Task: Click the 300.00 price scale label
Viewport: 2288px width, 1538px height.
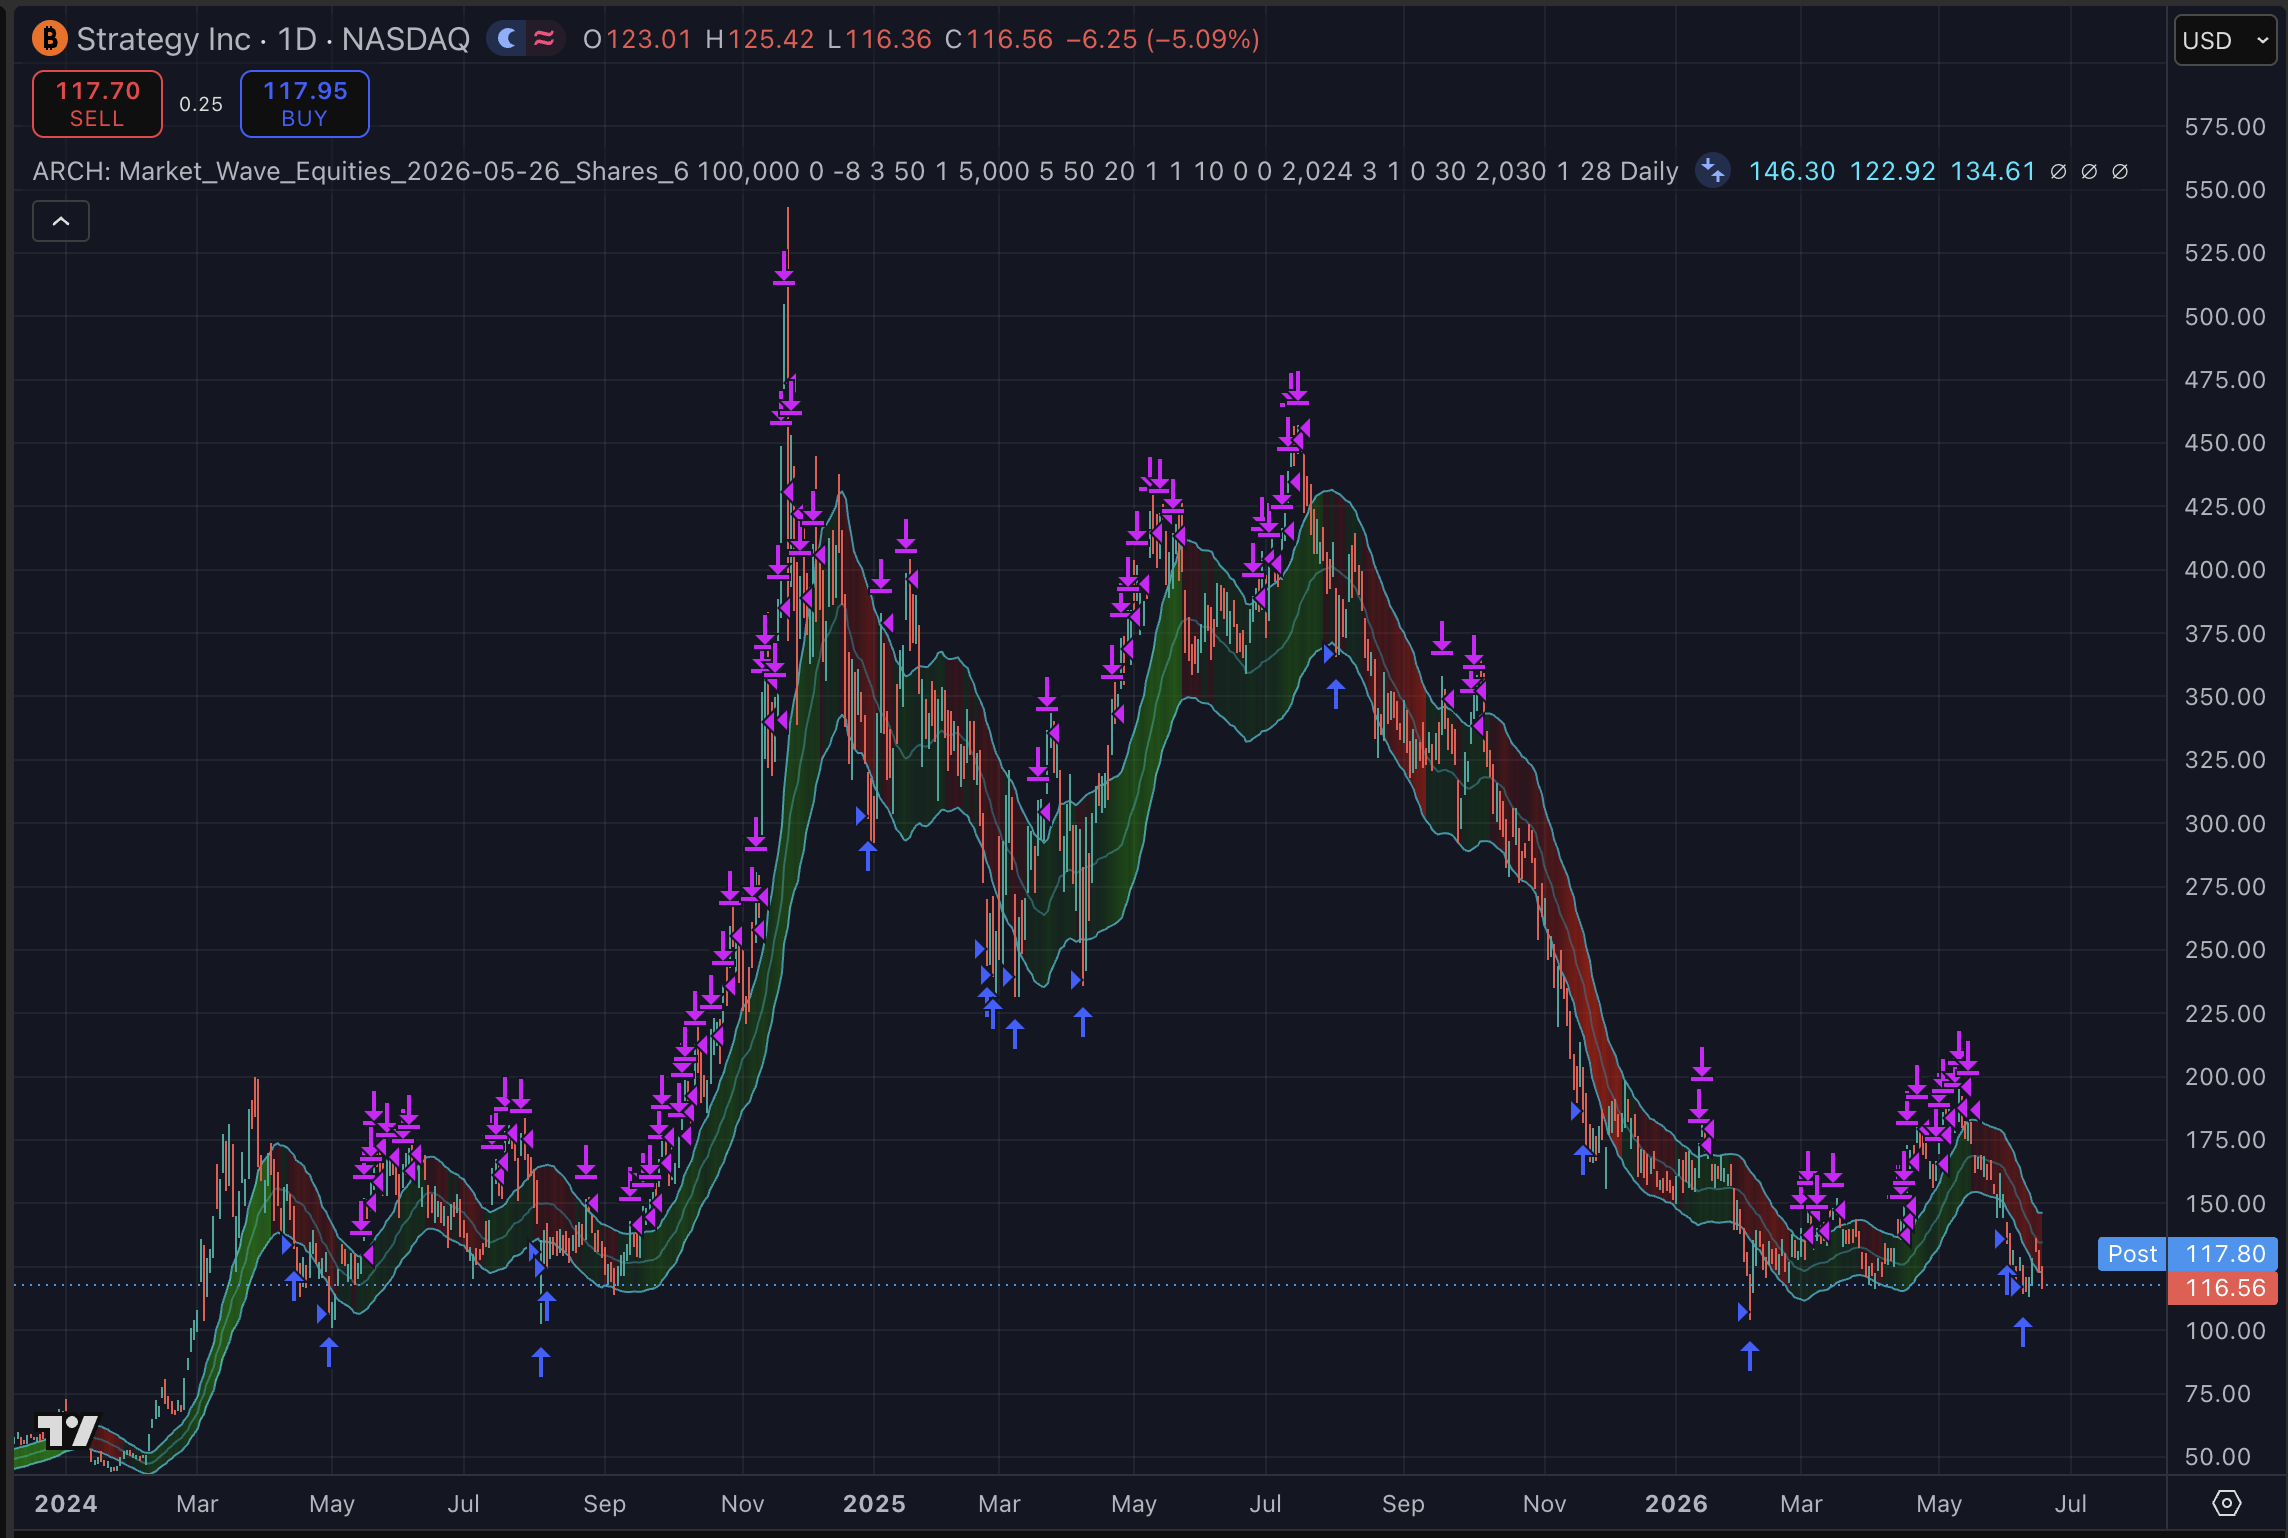Action: click(x=2225, y=824)
